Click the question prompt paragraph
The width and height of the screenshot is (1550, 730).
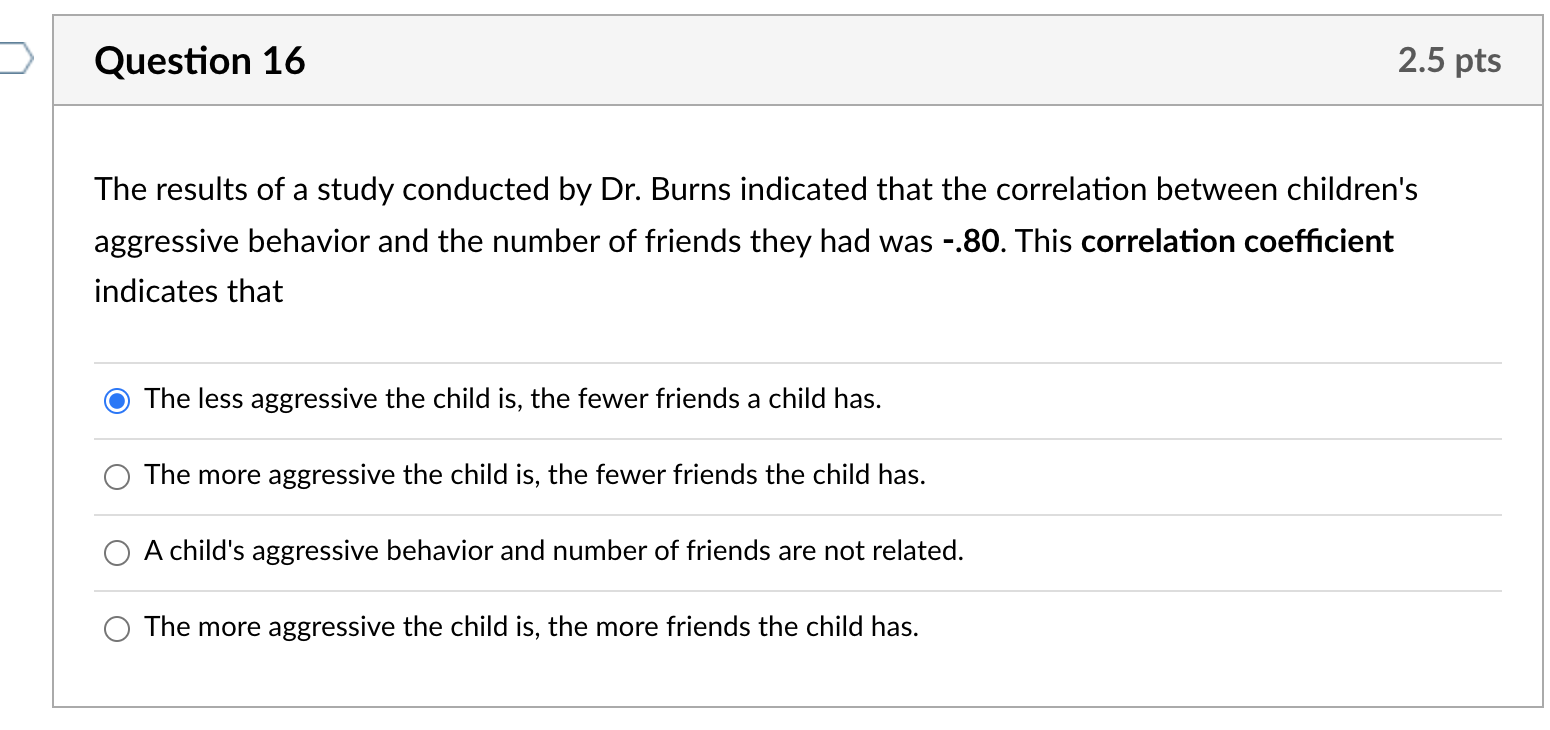click(x=754, y=240)
